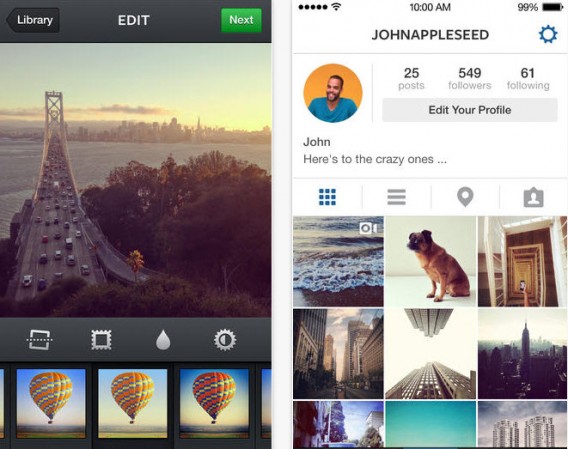Select the third balloon filter thumbnail

[214, 403]
